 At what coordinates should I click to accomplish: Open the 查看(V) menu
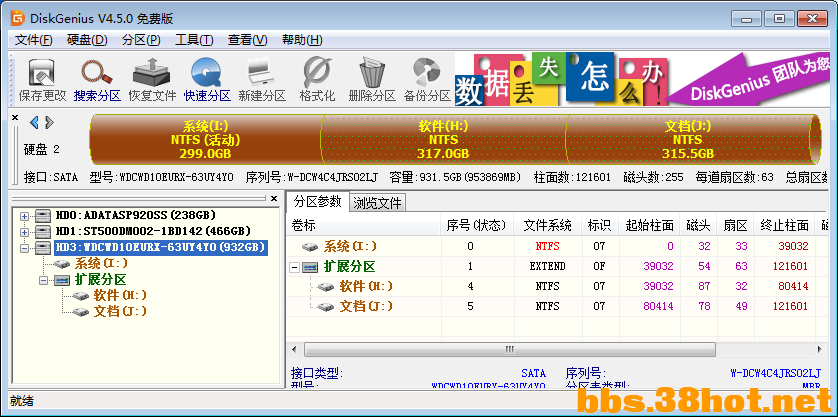tap(247, 40)
